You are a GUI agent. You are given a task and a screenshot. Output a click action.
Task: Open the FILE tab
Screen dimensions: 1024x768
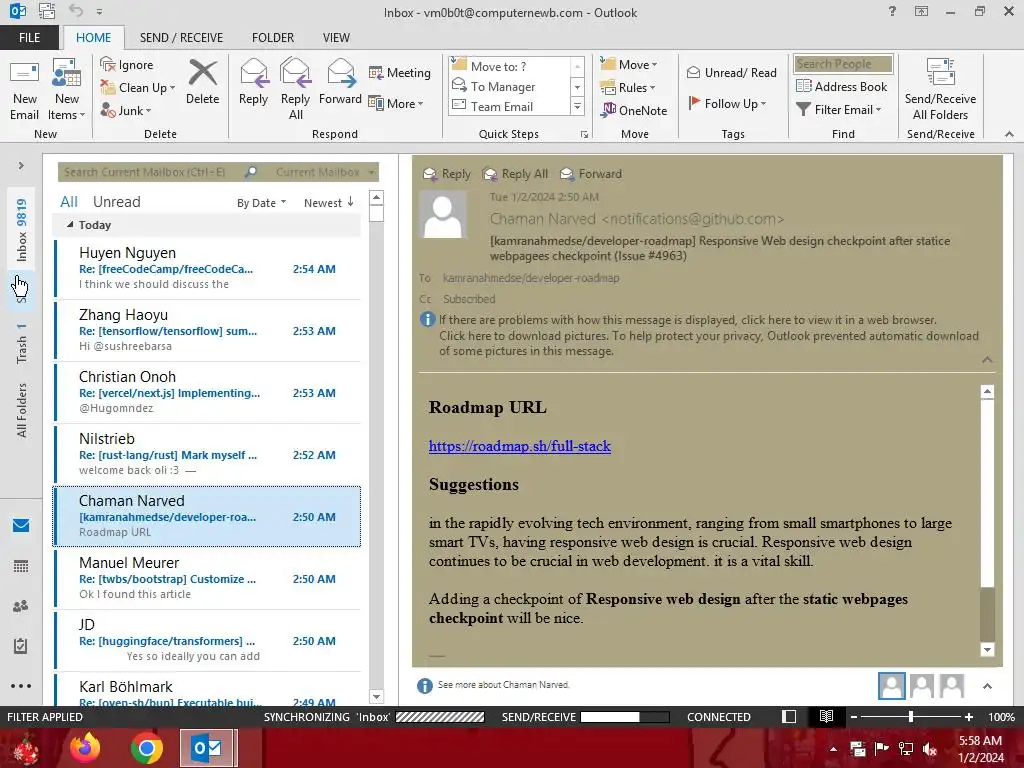tap(29, 37)
